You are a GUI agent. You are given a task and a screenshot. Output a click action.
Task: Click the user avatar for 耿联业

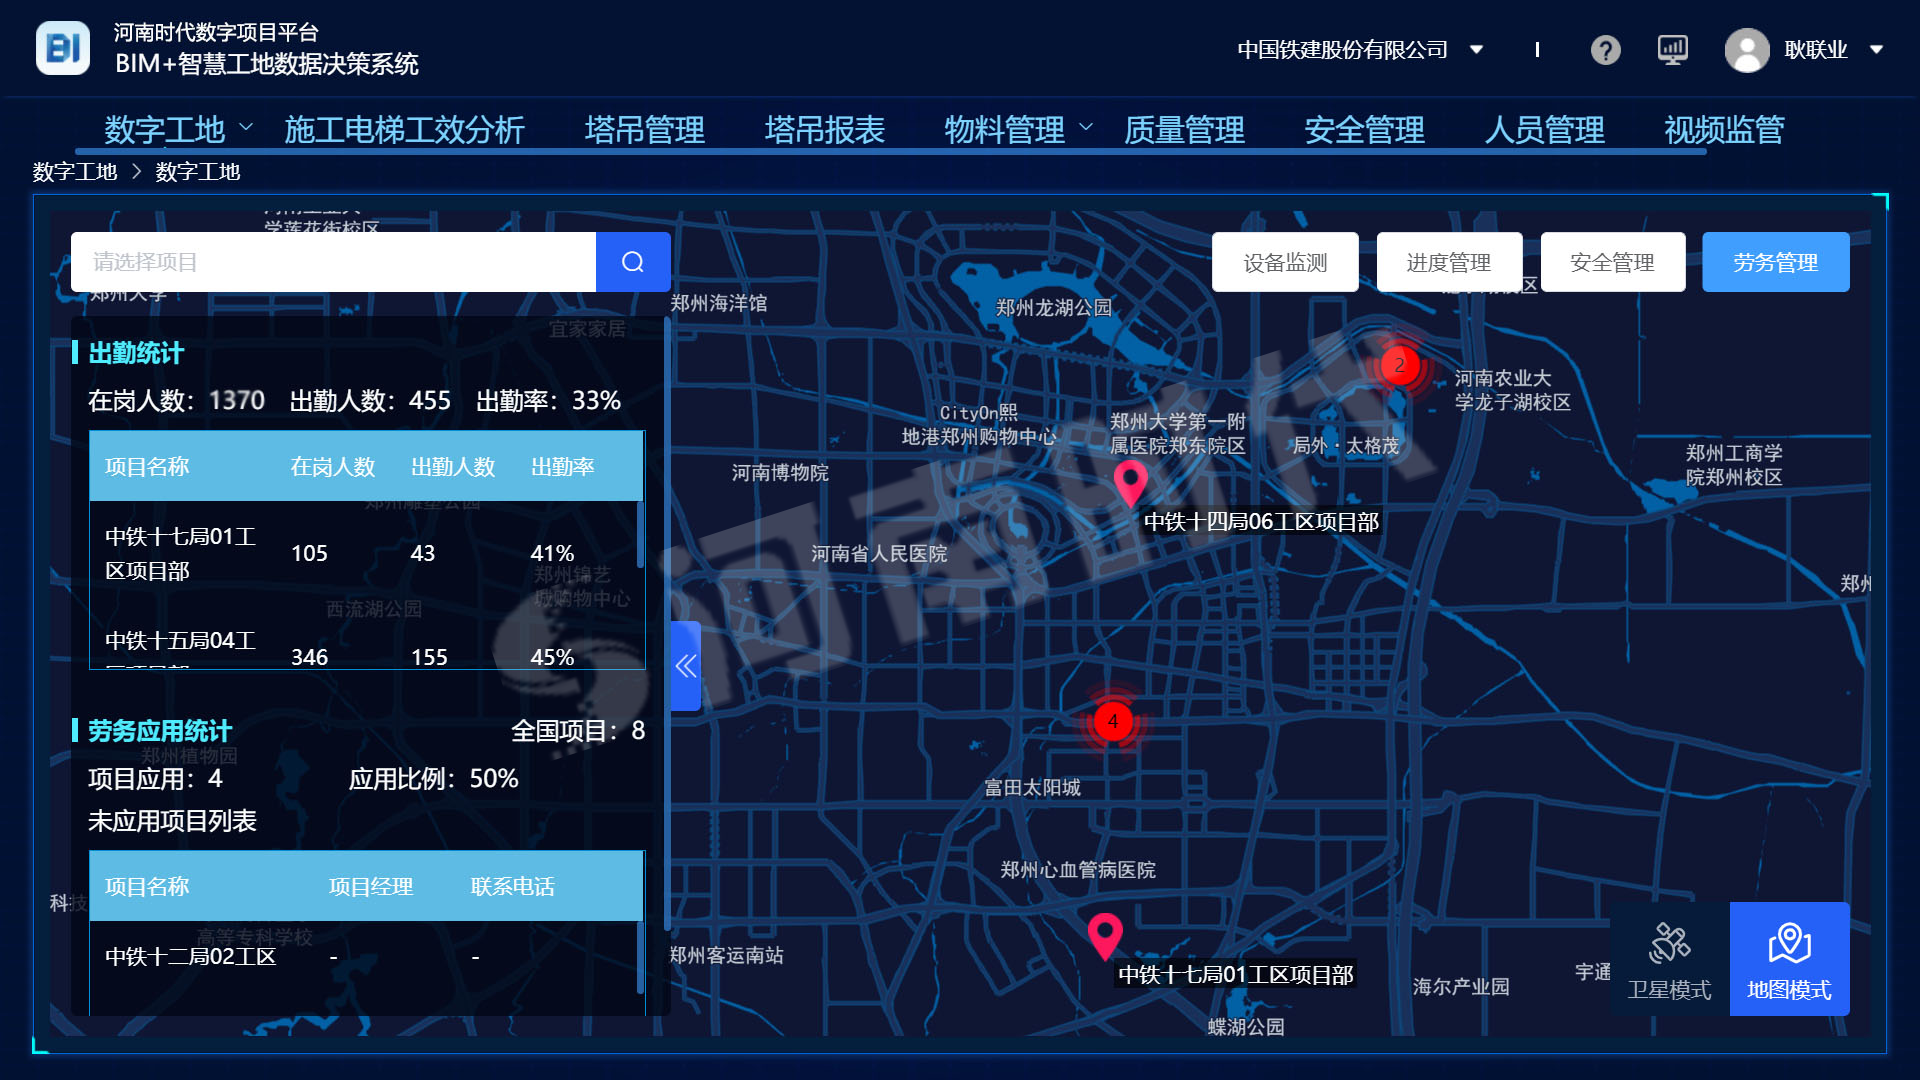coord(1747,49)
